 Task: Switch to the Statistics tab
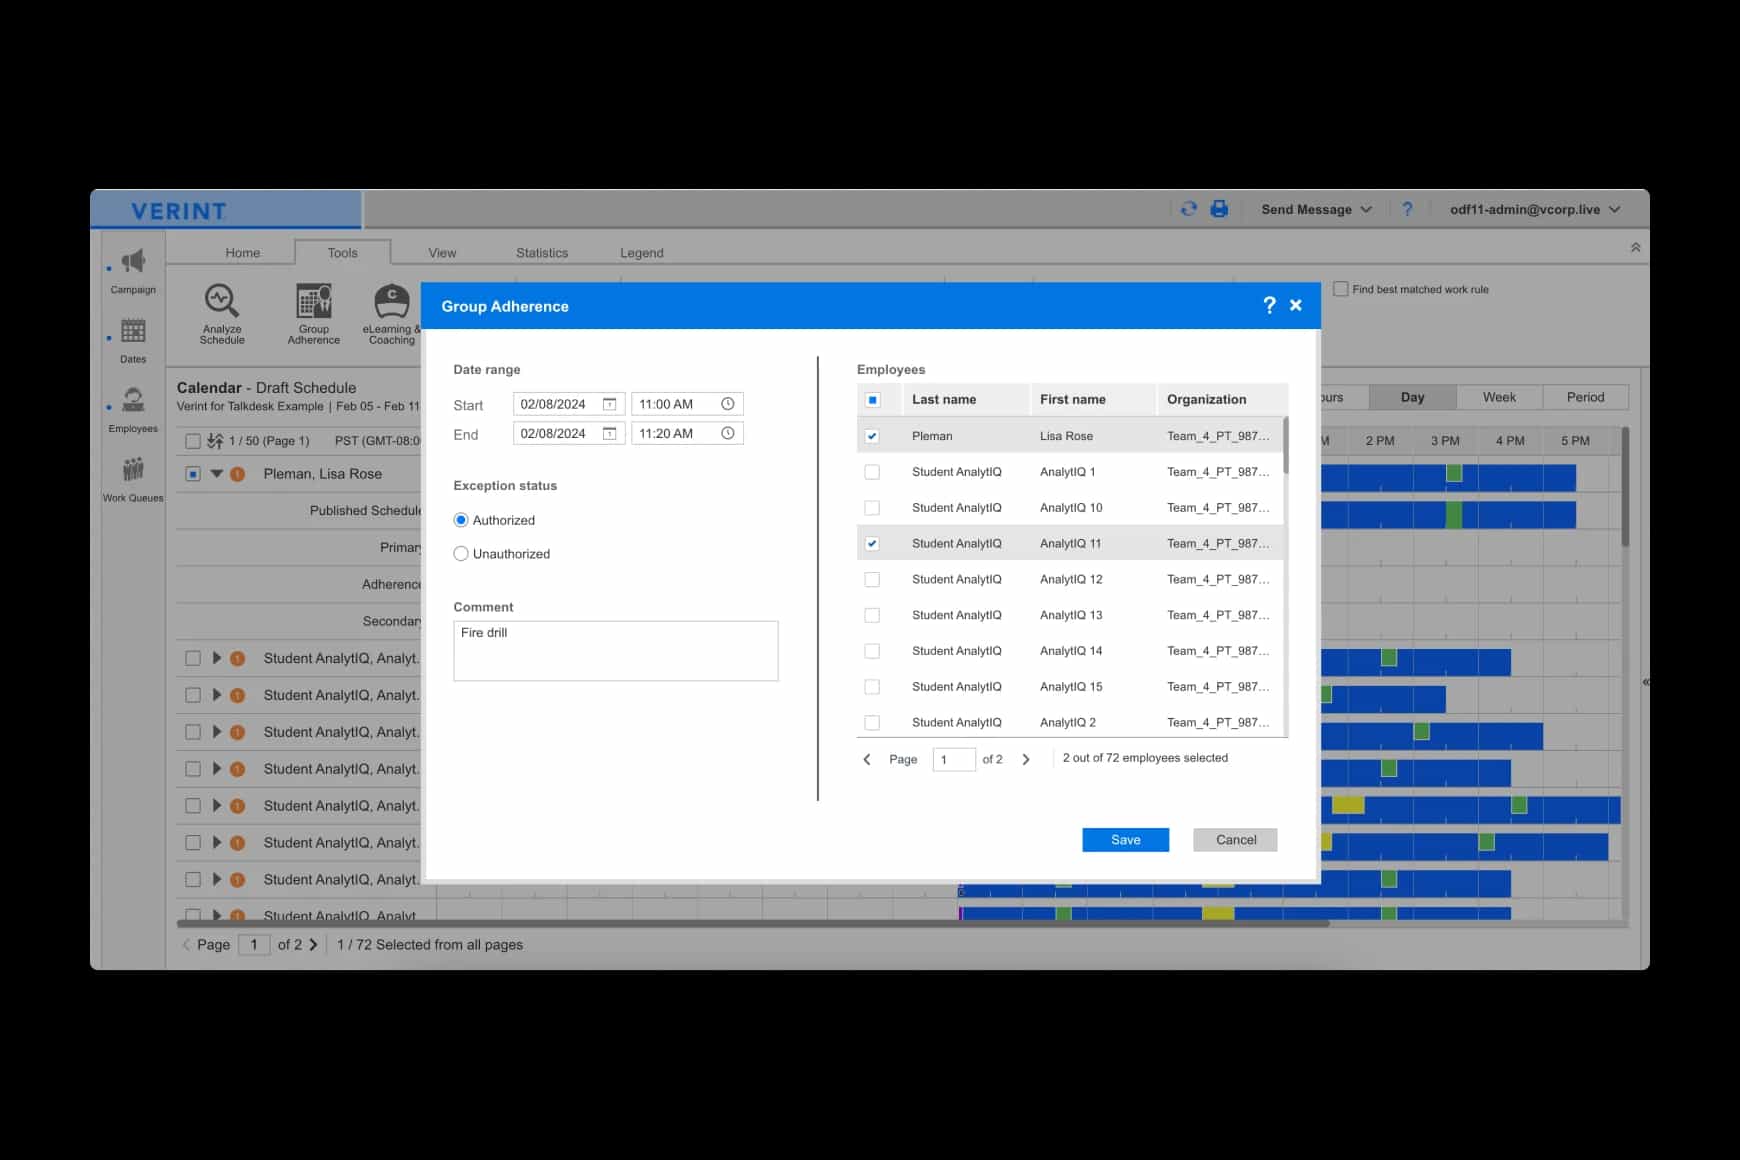(x=541, y=252)
